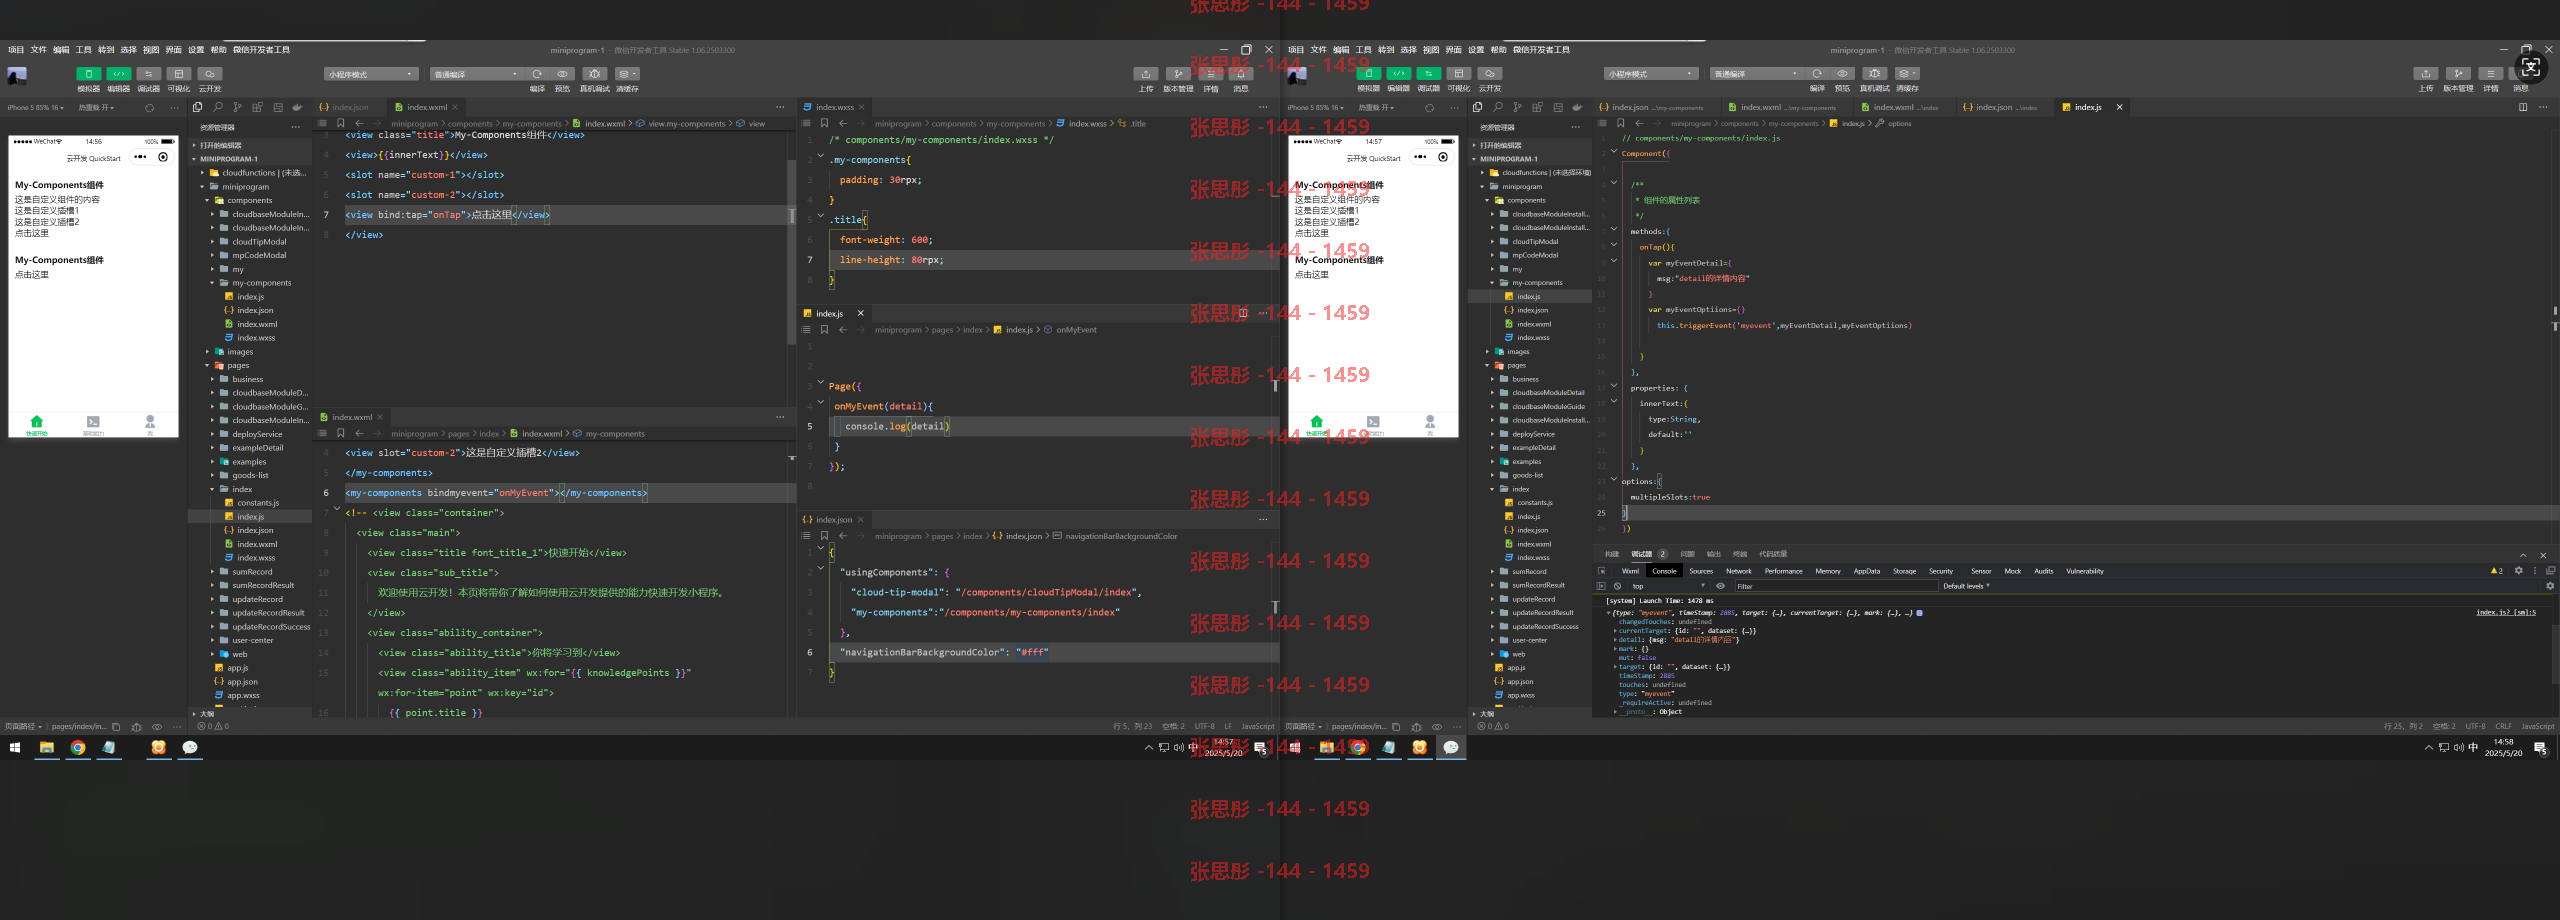Start 真机调试 real device debugging in left window
This screenshot has height=920, width=2560.
pyautogui.click(x=595, y=74)
